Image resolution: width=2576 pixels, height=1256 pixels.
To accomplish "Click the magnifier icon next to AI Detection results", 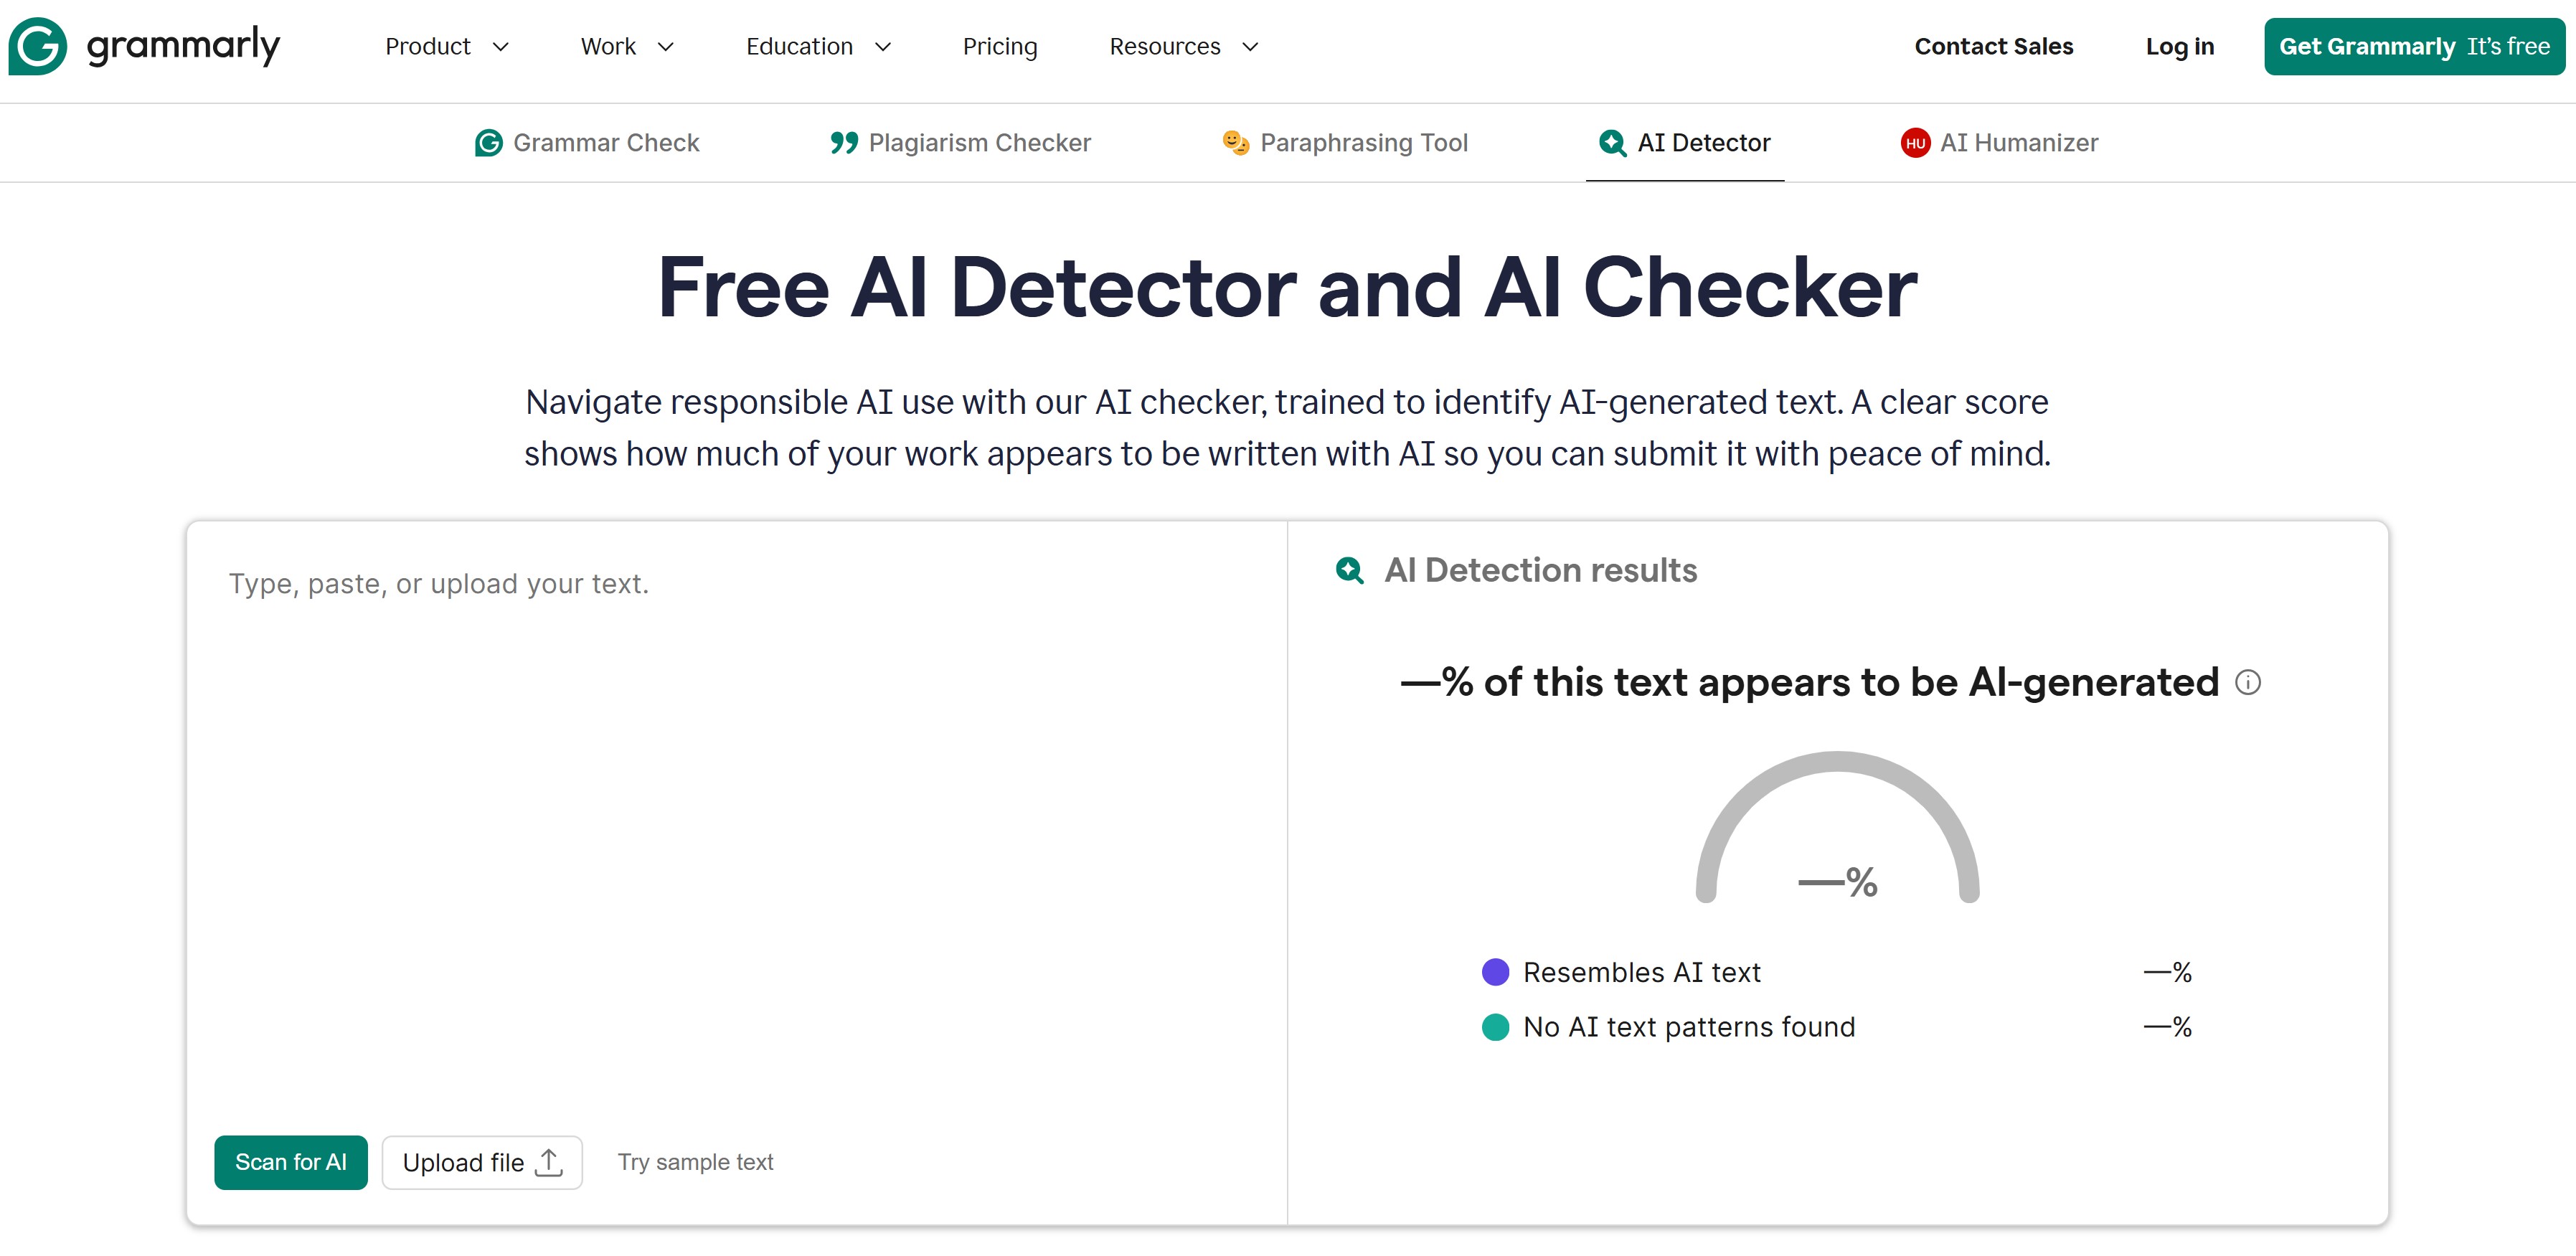I will [x=1350, y=570].
